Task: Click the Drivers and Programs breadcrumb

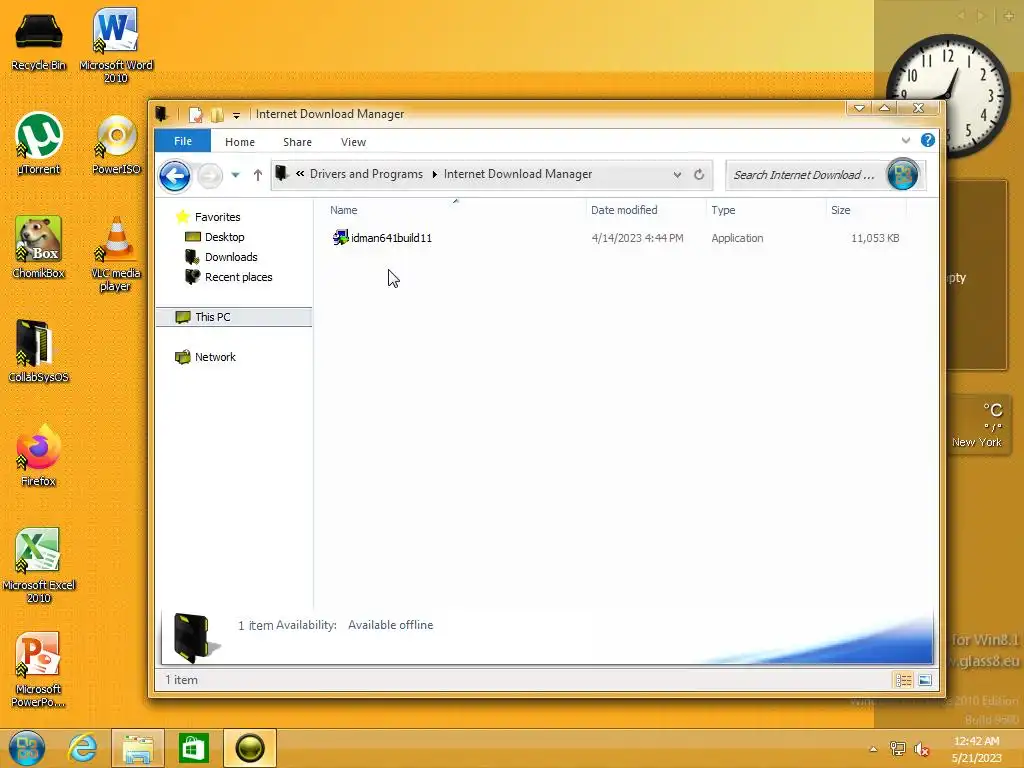Action: click(x=366, y=174)
